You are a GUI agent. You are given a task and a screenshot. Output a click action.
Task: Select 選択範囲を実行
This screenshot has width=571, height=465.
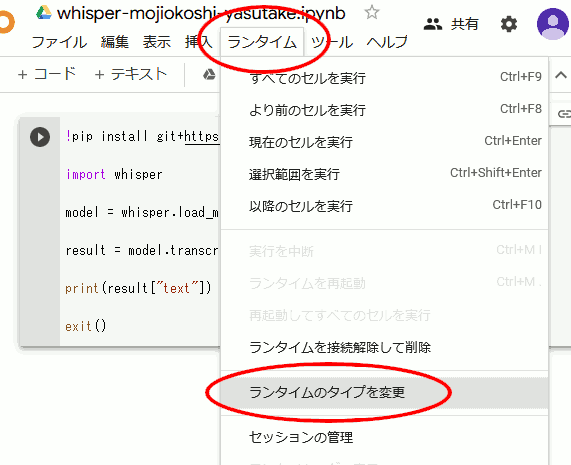(385, 174)
